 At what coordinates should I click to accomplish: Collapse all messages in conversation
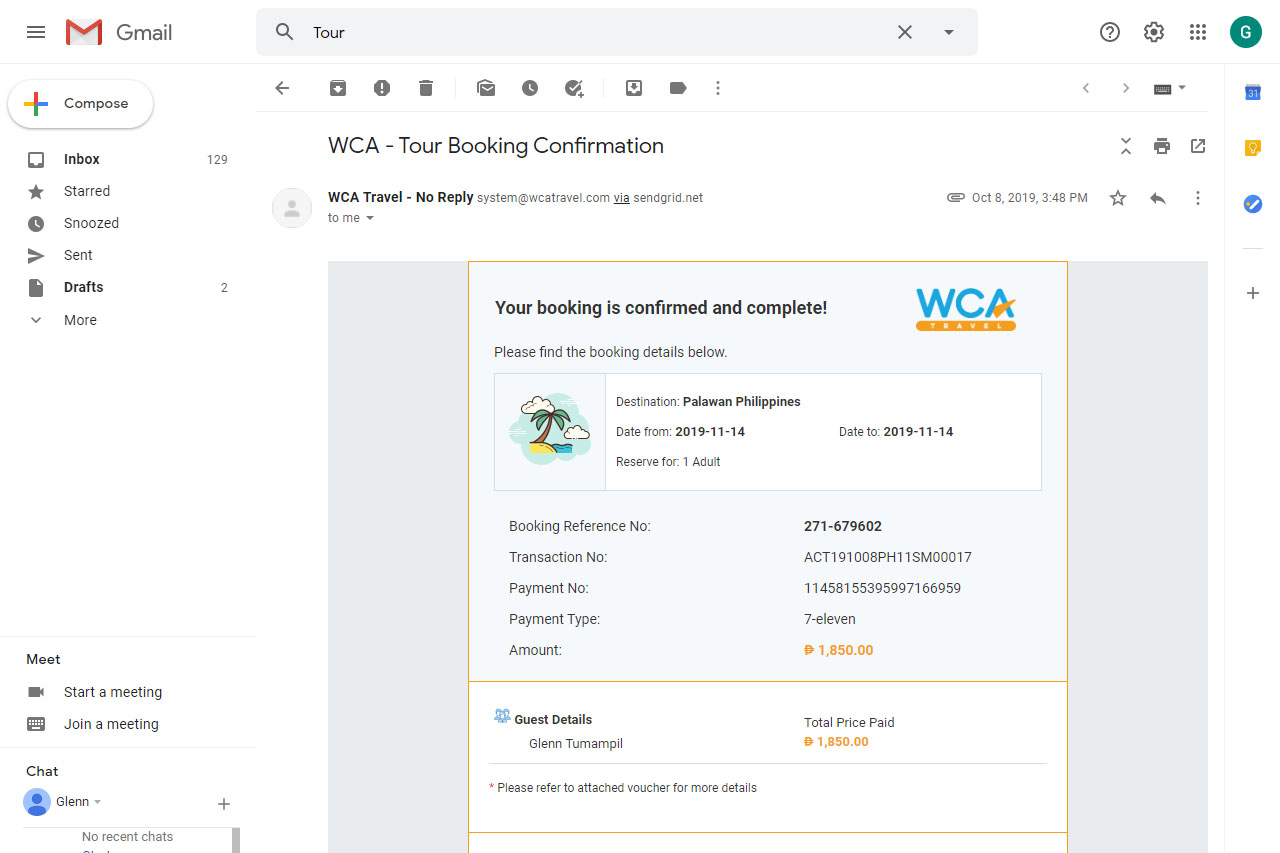pyautogui.click(x=1126, y=146)
